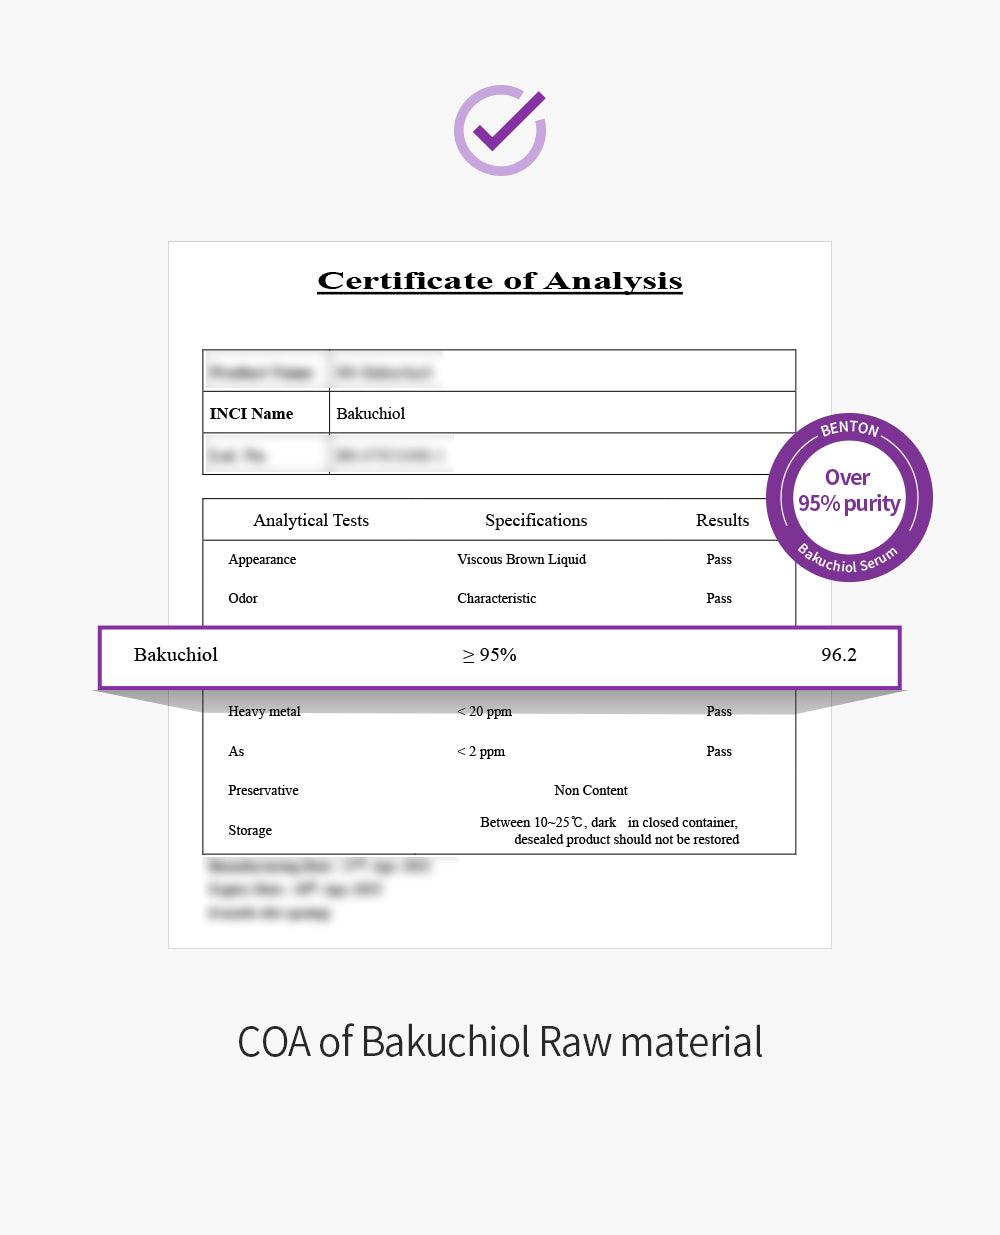
Task: Click the 96.2 result value
Action: click(x=839, y=655)
